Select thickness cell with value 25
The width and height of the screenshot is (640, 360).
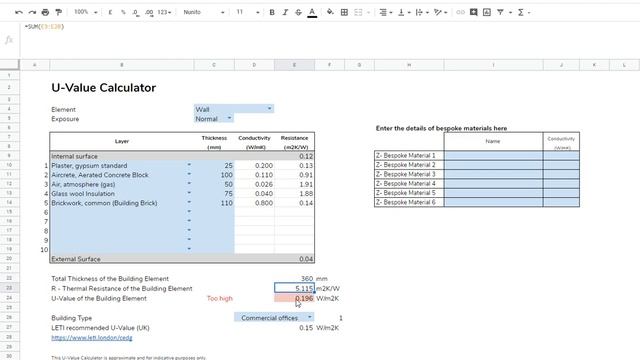[x=214, y=166]
